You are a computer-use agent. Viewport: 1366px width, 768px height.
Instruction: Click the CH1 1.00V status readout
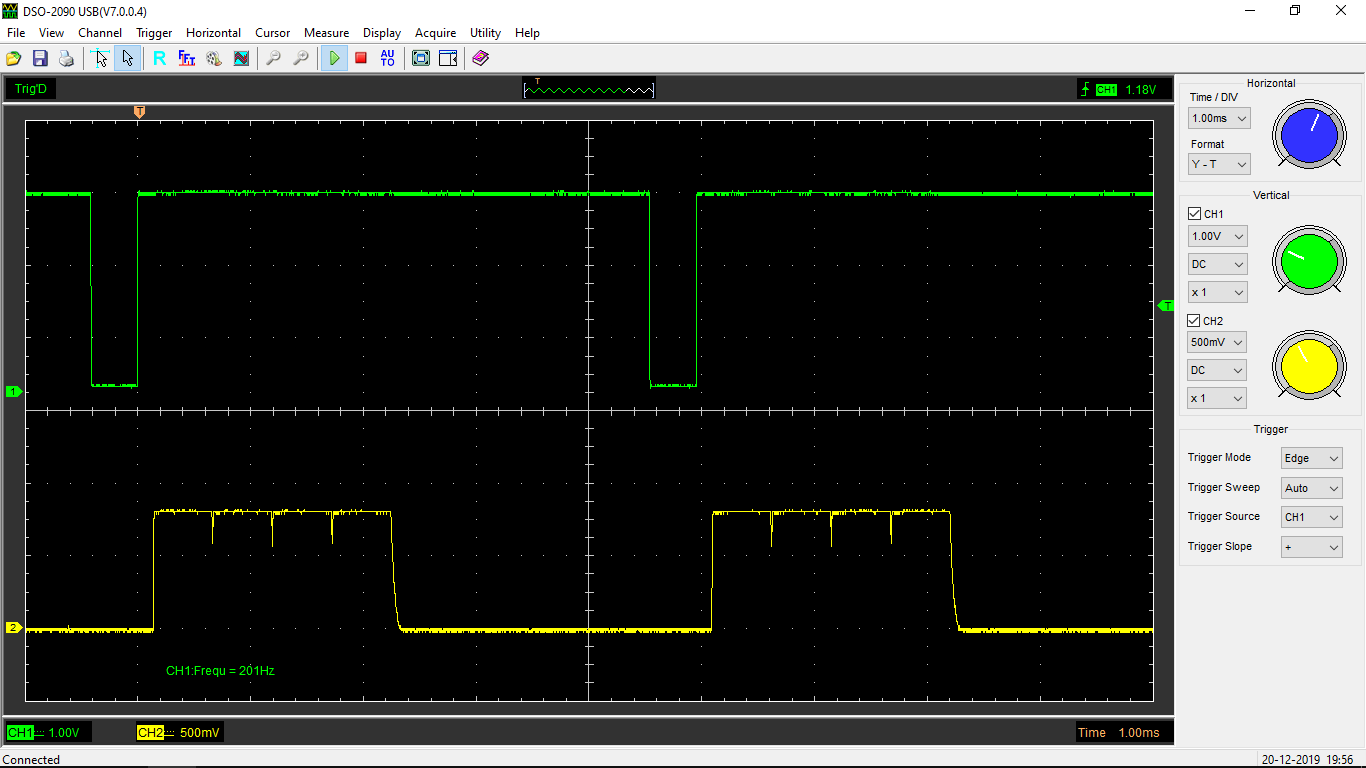pyautogui.click(x=48, y=732)
